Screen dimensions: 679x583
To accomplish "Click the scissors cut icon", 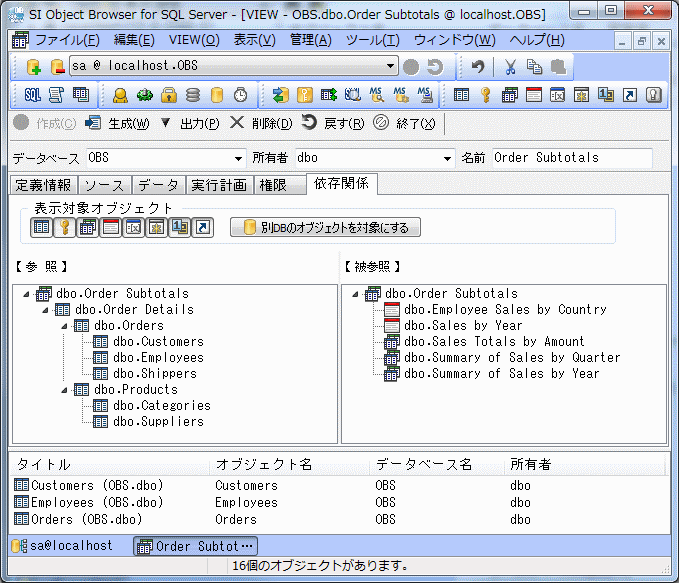I will (510, 67).
